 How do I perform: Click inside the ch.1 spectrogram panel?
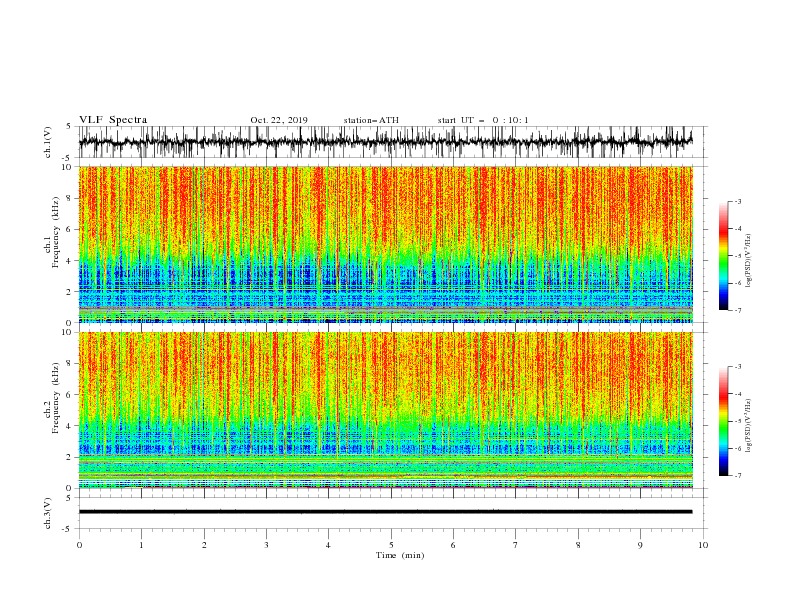385,244
